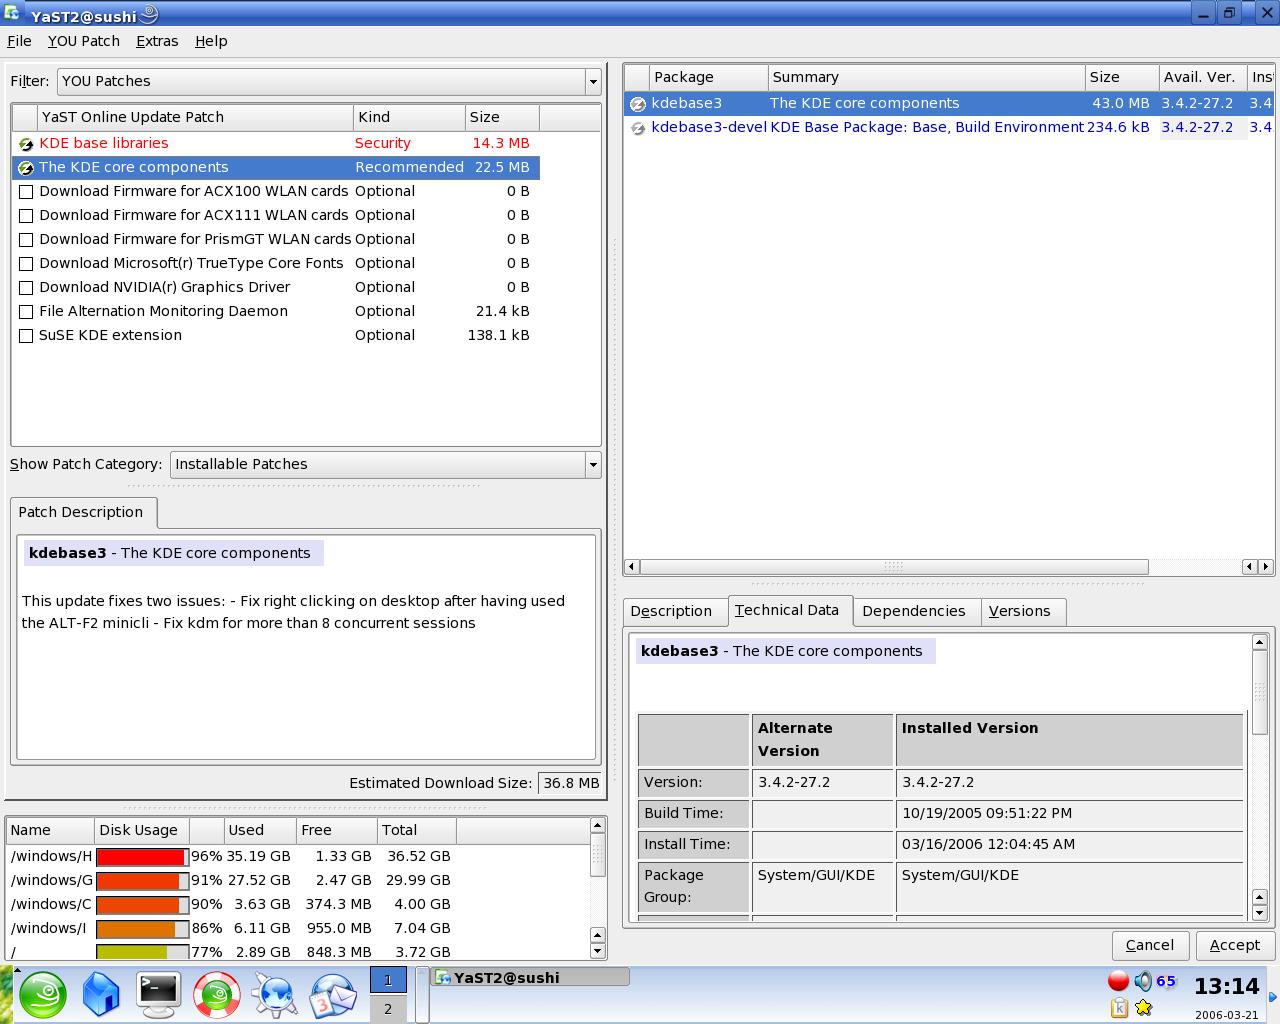The image size is (1280, 1024).
Task: Sort patch list by Size column header
Action: (x=502, y=117)
